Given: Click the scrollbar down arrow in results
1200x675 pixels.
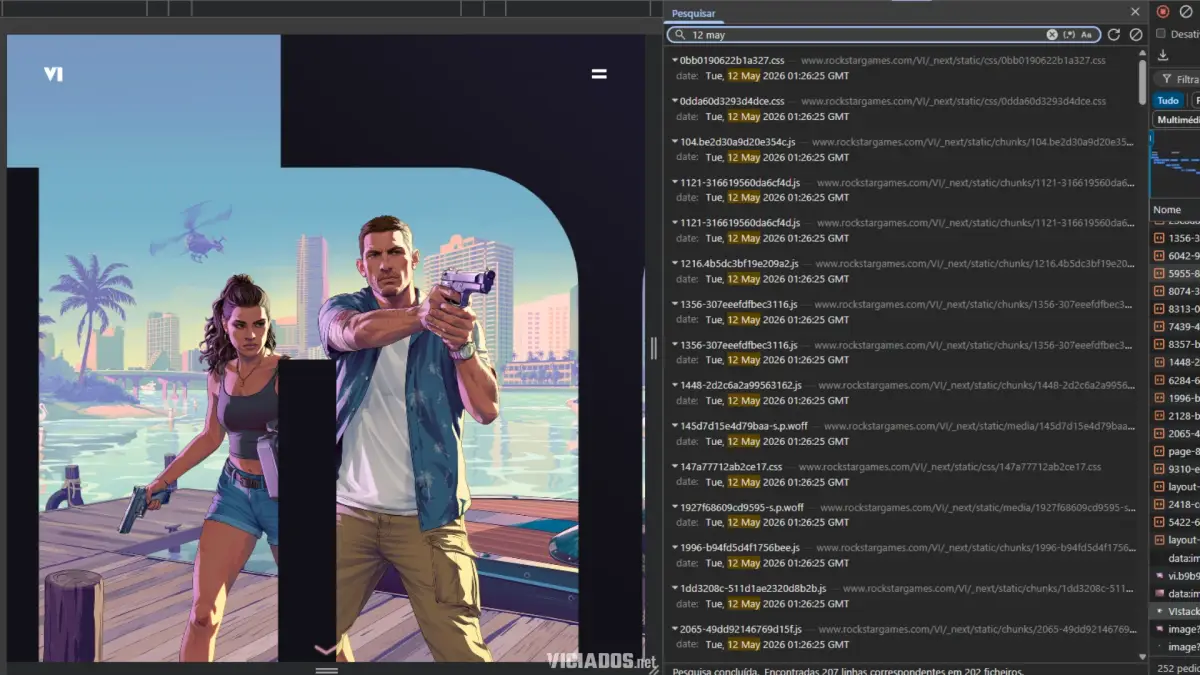Looking at the screenshot, I should [1142, 656].
